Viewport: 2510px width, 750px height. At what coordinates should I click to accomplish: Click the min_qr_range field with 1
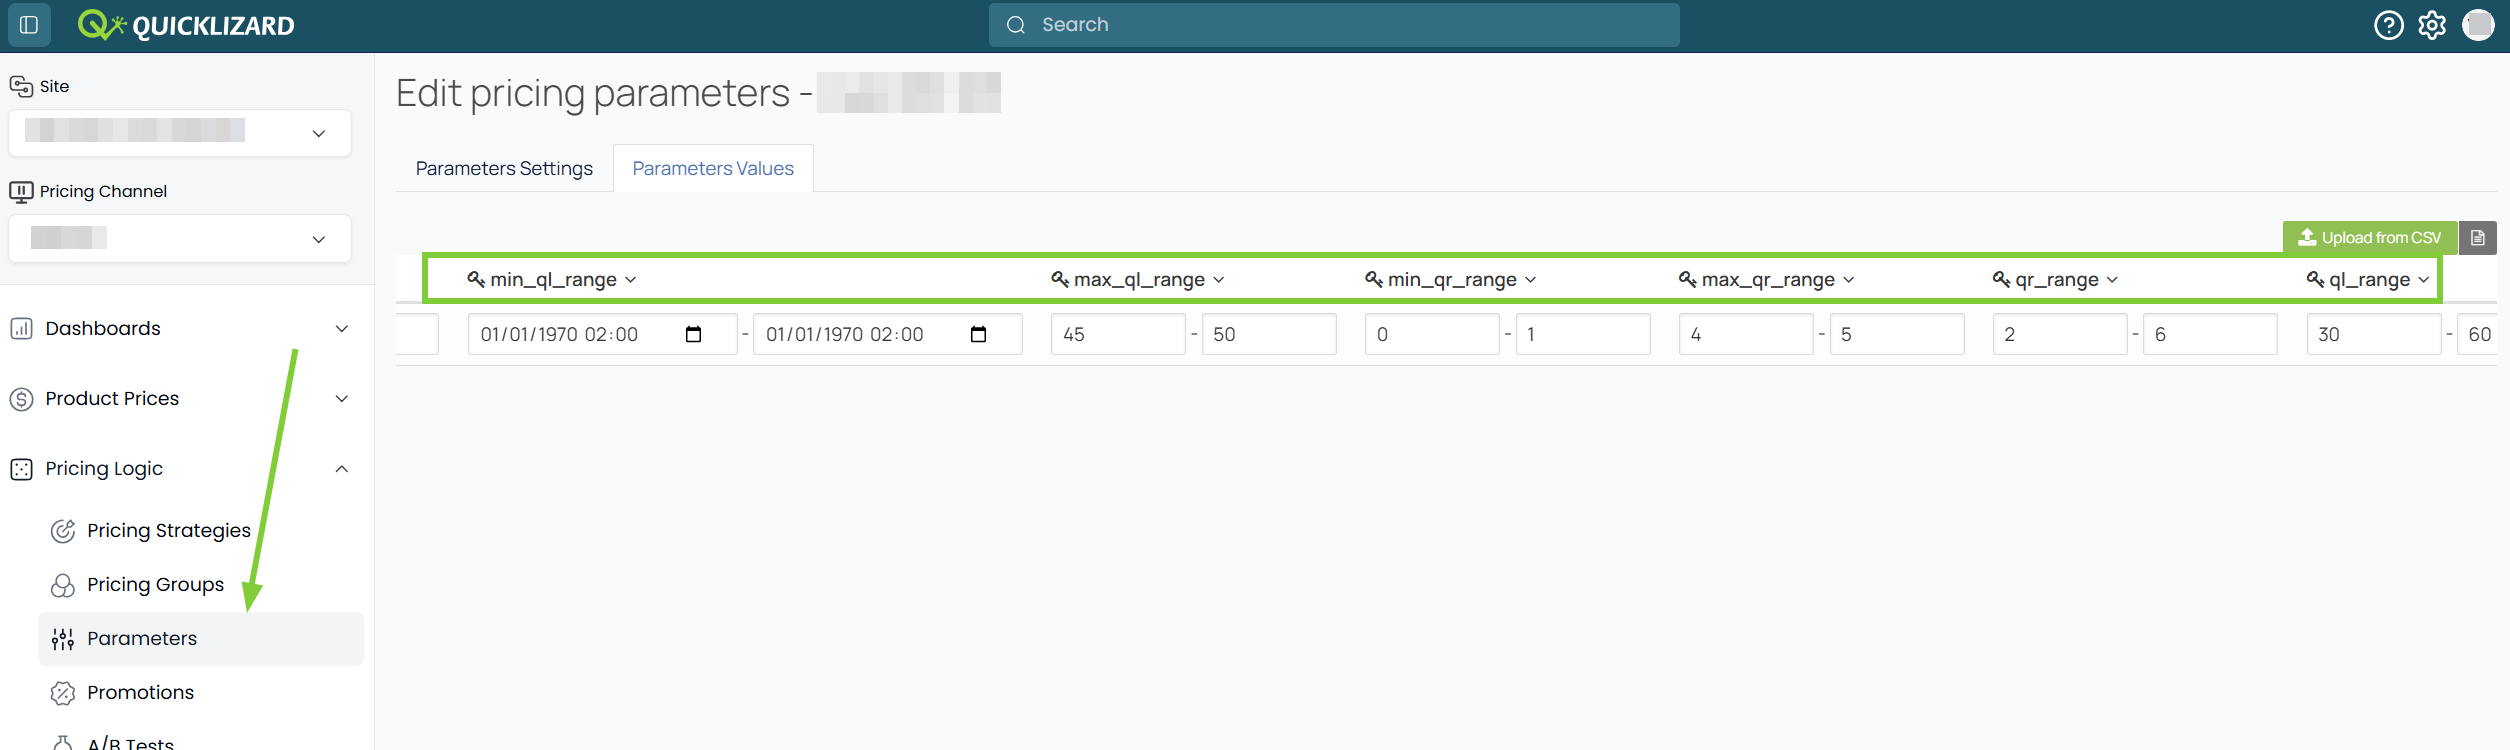[x=1583, y=334]
